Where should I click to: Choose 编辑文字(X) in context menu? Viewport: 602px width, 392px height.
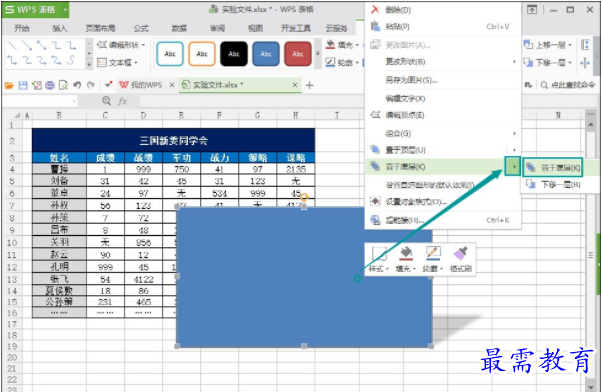click(443, 98)
